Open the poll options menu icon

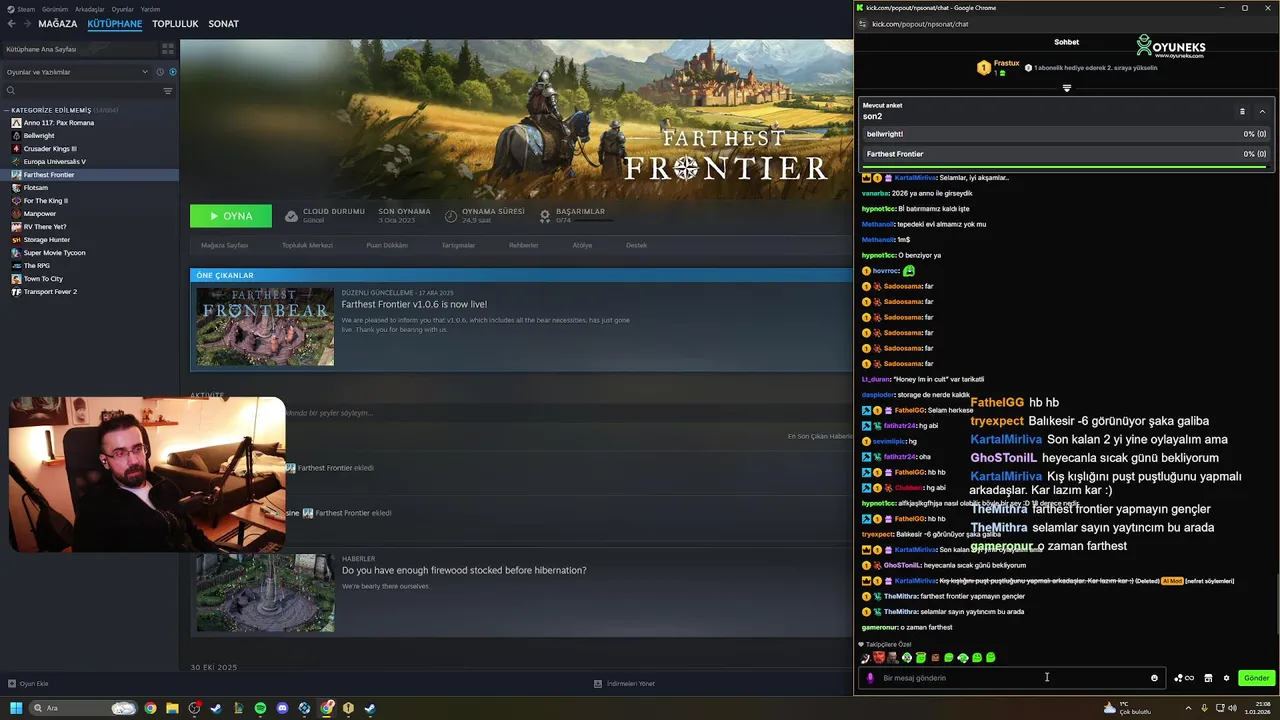pyautogui.click(x=1242, y=111)
